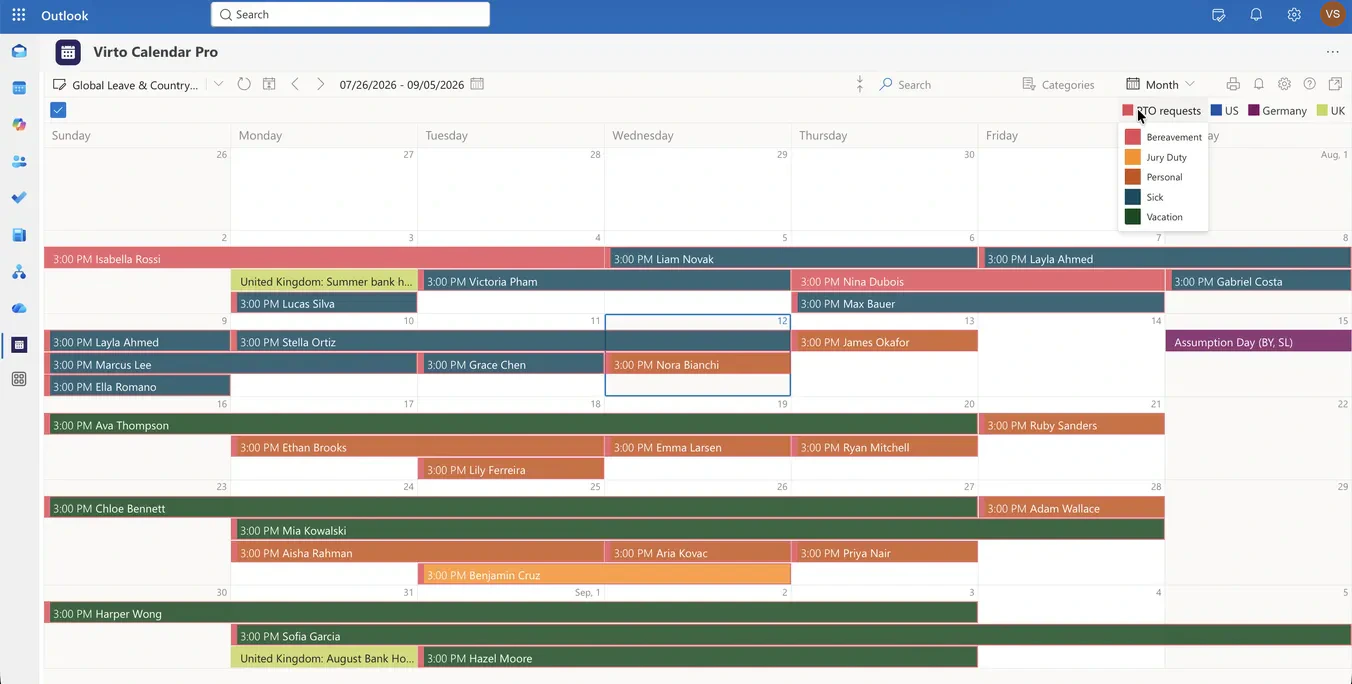Open the date picker calendar icon
The width and height of the screenshot is (1352, 684).
pyautogui.click(x=477, y=84)
